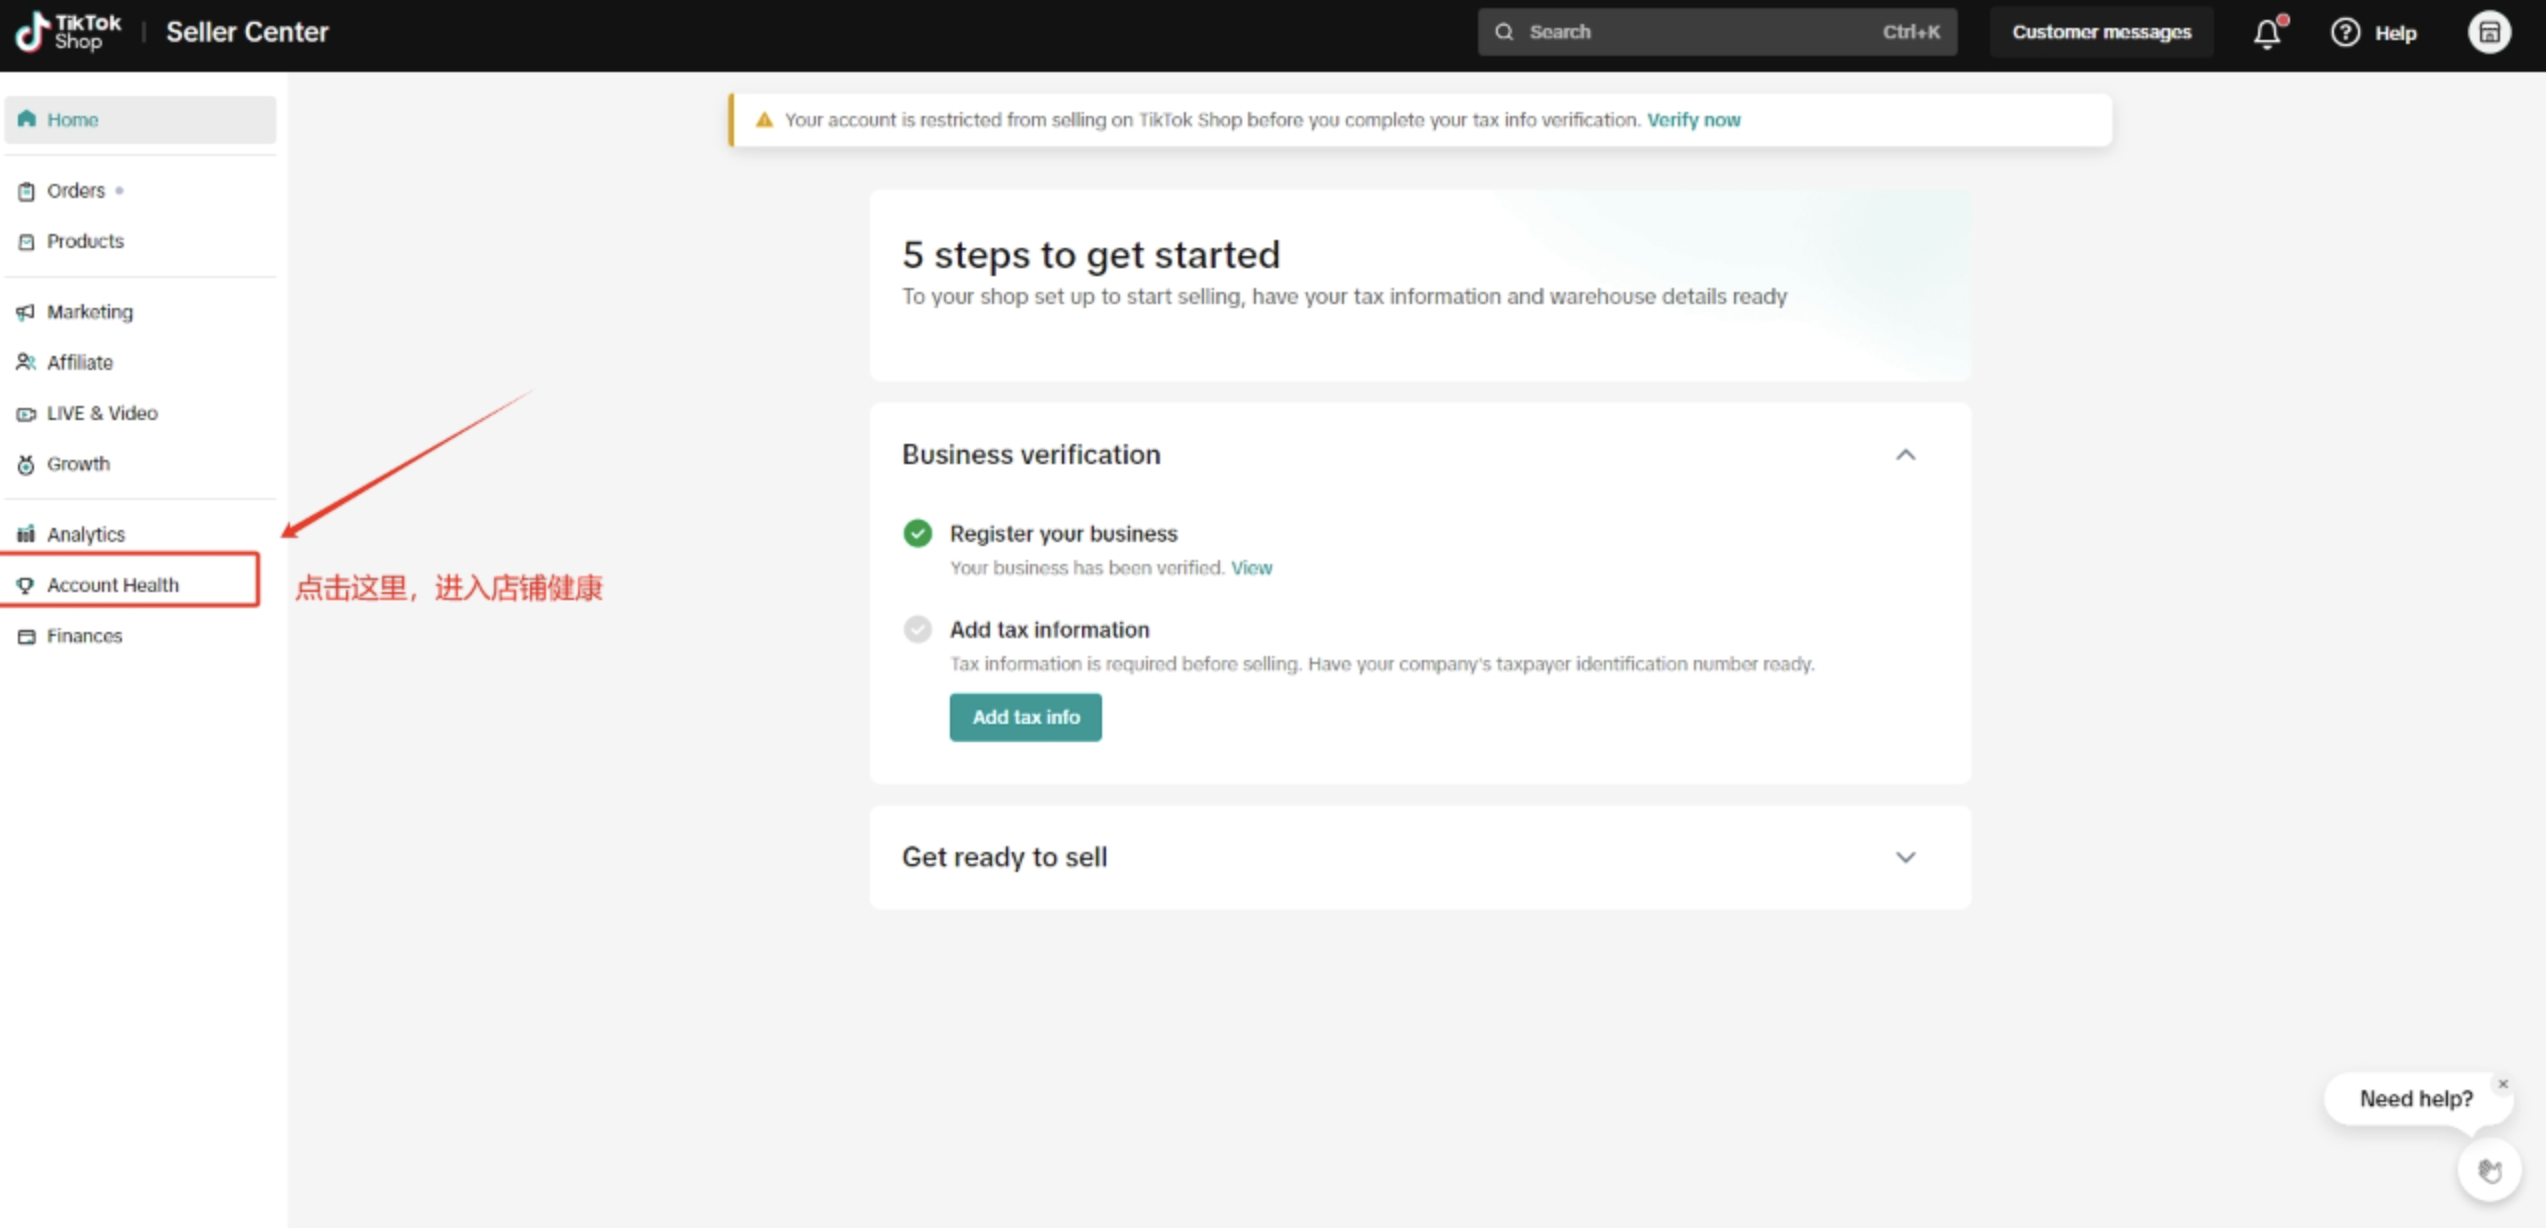
Task: Open Home in the sidebar
Action: 140,119
